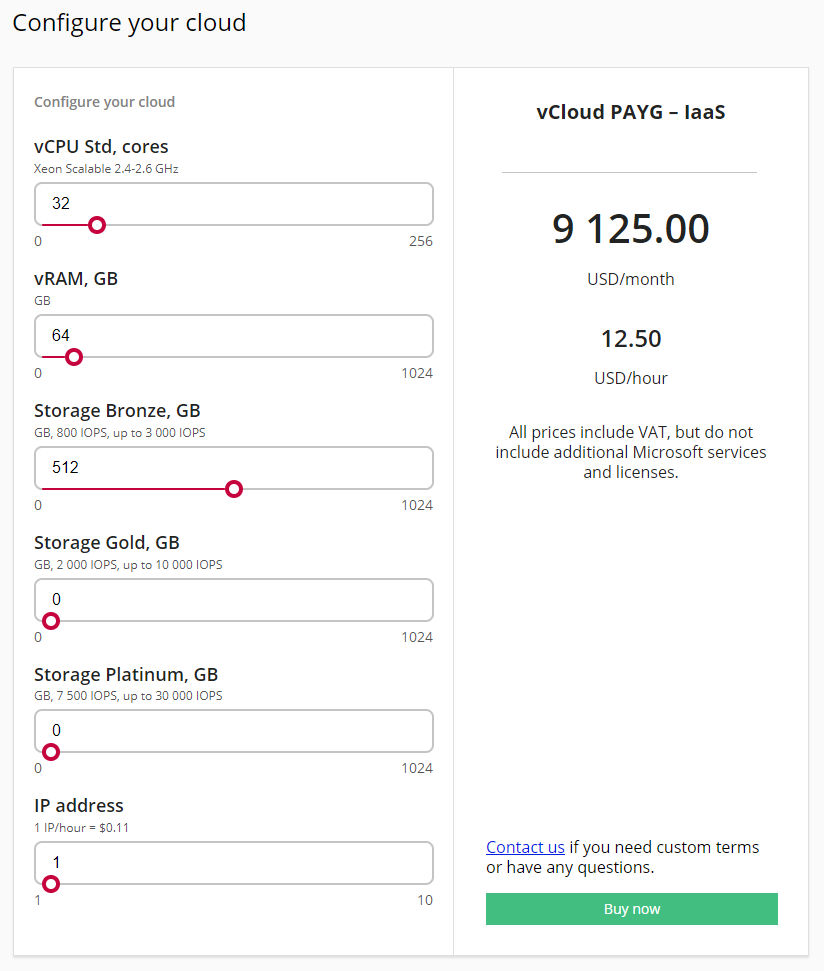
Task: Click the Storage Bronze slider handle
Action: coord(233,489)
